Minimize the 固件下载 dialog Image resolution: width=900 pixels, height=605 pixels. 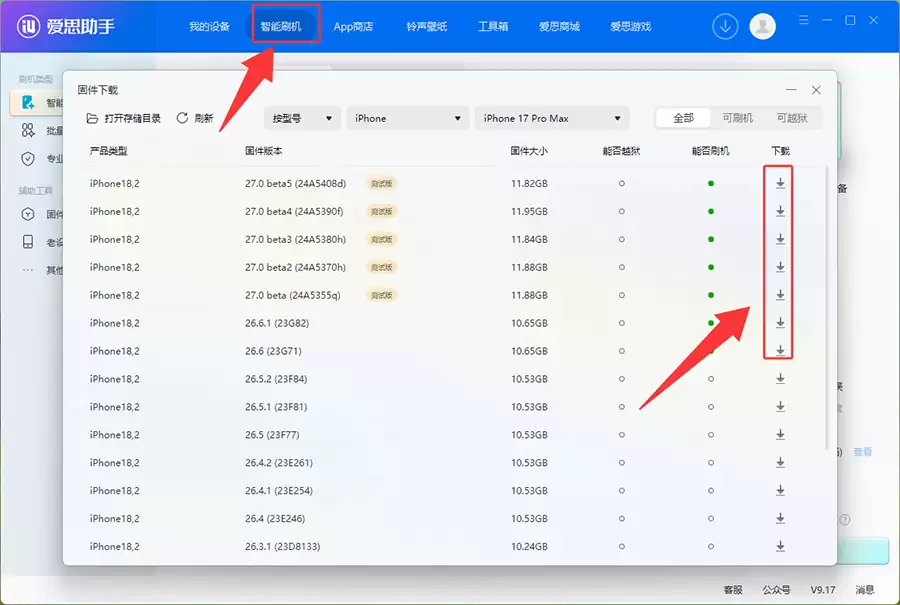pyautogui.click(x=792, y=90)
